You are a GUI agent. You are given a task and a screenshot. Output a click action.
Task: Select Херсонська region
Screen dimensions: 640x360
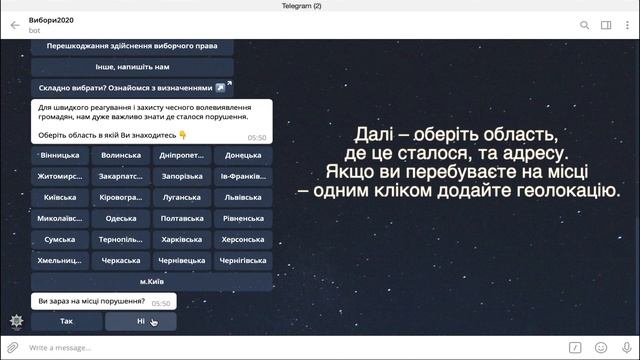pyautogui.click(x=243, y=240)
